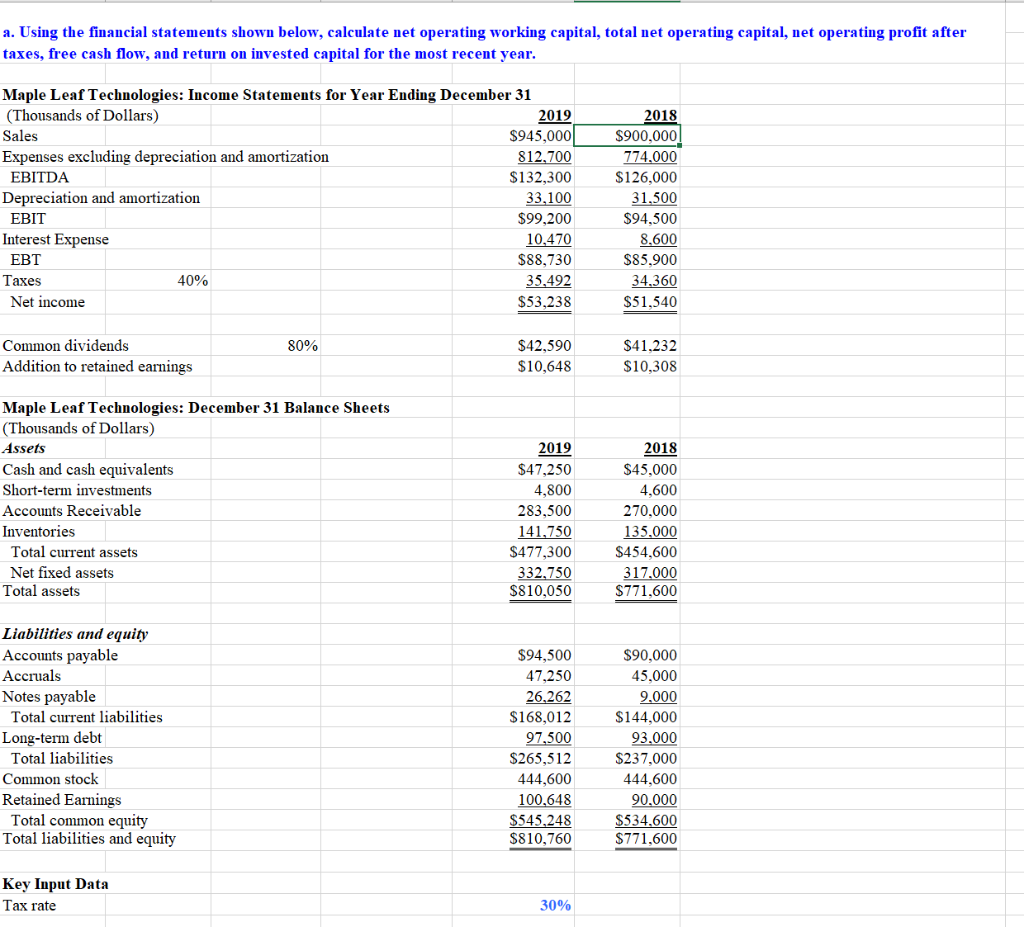Image resolution: width=1024 pixels, height=927 pixels.
Task: Select the Liabilities and equity heading cell
Action: point(75,633)
